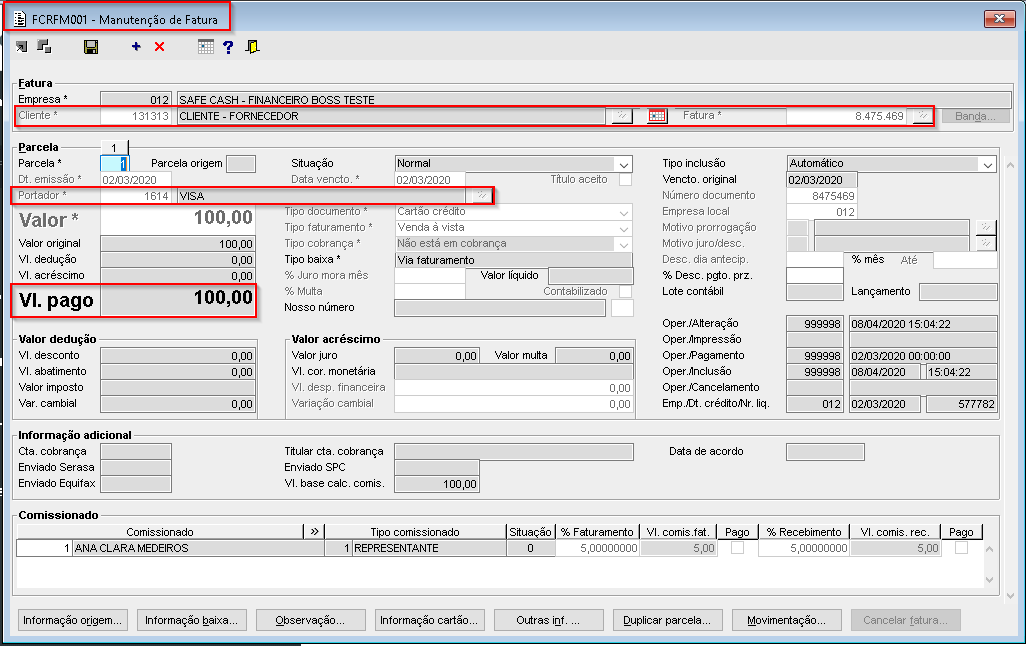Click Comissionado column header
Screen dimensions: 1026x646
(160, 531)
